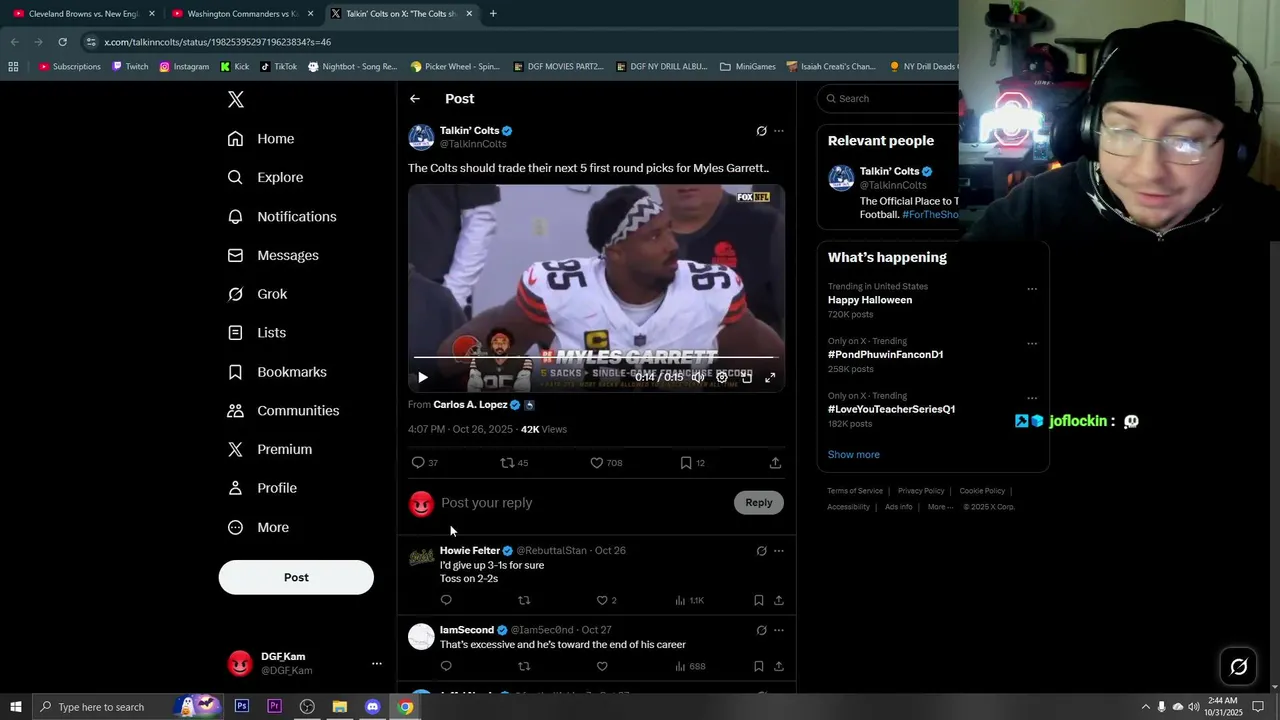Click the white Post button in sidebar

click(296, 577)
